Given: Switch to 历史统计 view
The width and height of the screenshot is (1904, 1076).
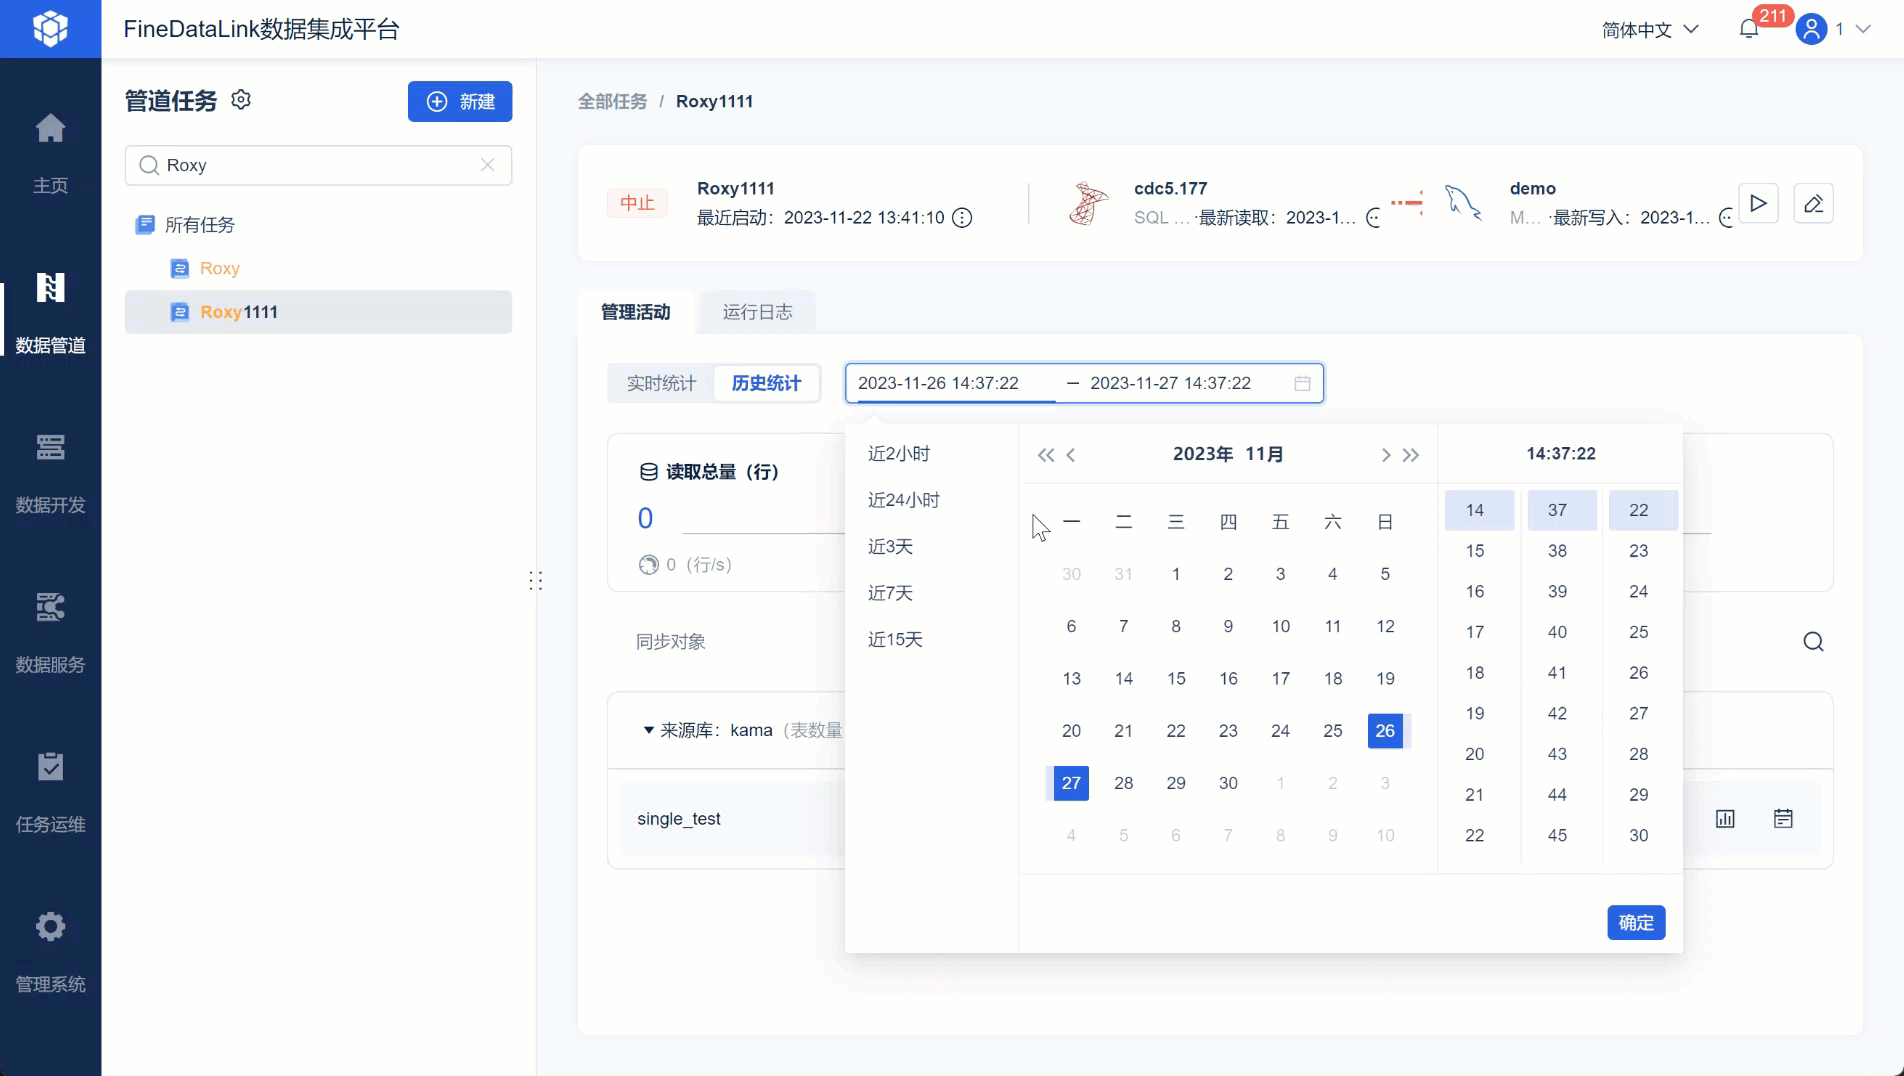Looking at the screenshot, I should pyautogui.click(x=766, y=383).
